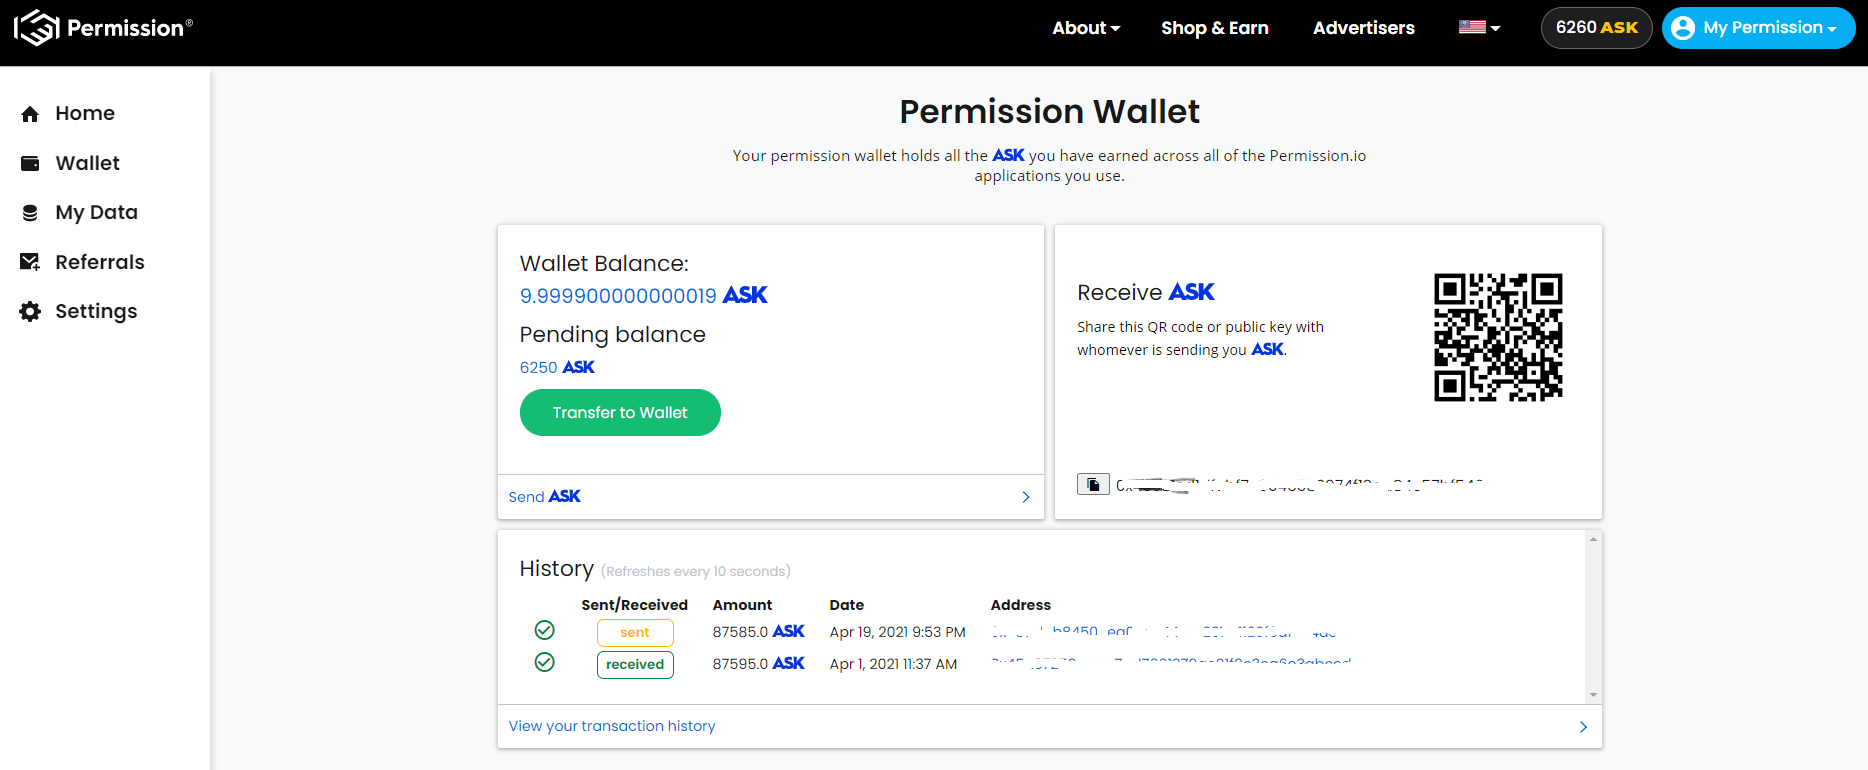The image size is (1868, 770).
Task: Click the Permission brand name text
Action: (x=129, y=28)
